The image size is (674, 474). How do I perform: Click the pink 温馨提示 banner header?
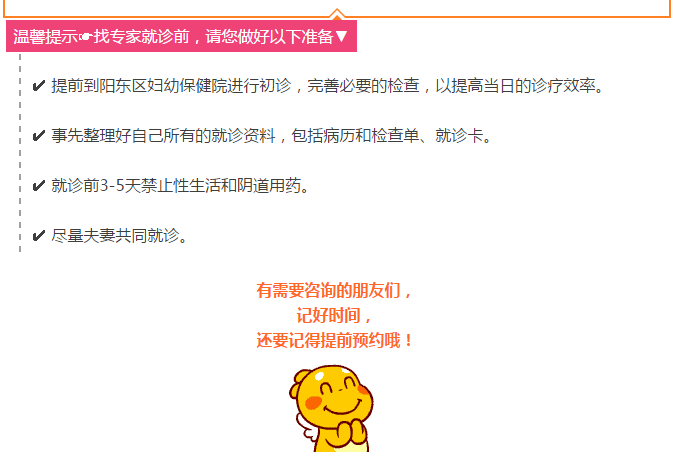point(181,36)
